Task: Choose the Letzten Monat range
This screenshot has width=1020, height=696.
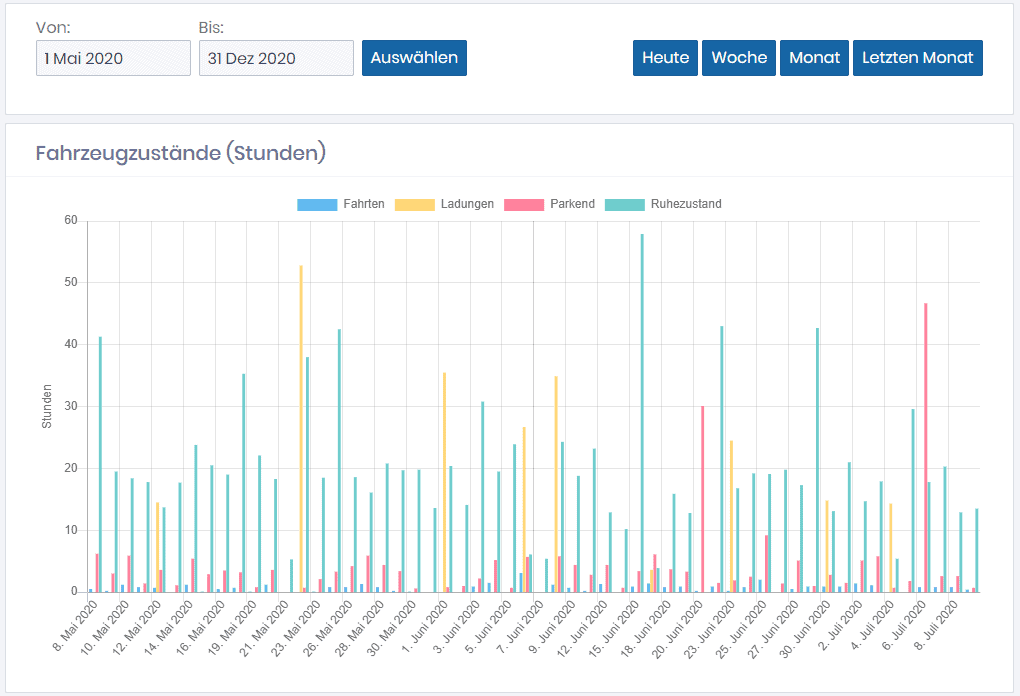Action: coord(917,58)
